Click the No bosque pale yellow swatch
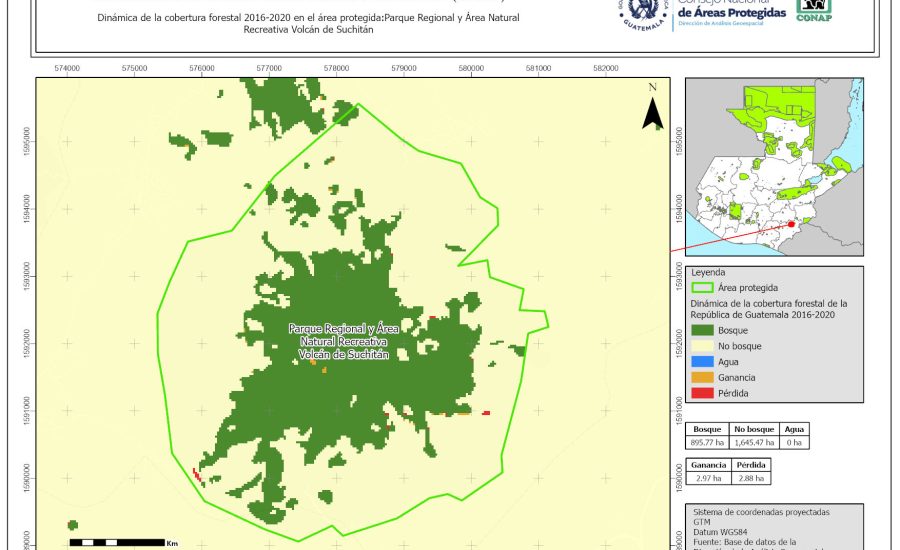The height and width of the screenshot is (550, 900). (704, 346)
